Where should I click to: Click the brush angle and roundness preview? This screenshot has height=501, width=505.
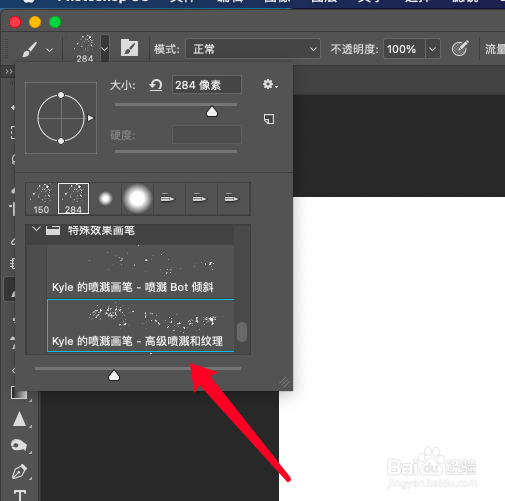pos(61,118)
